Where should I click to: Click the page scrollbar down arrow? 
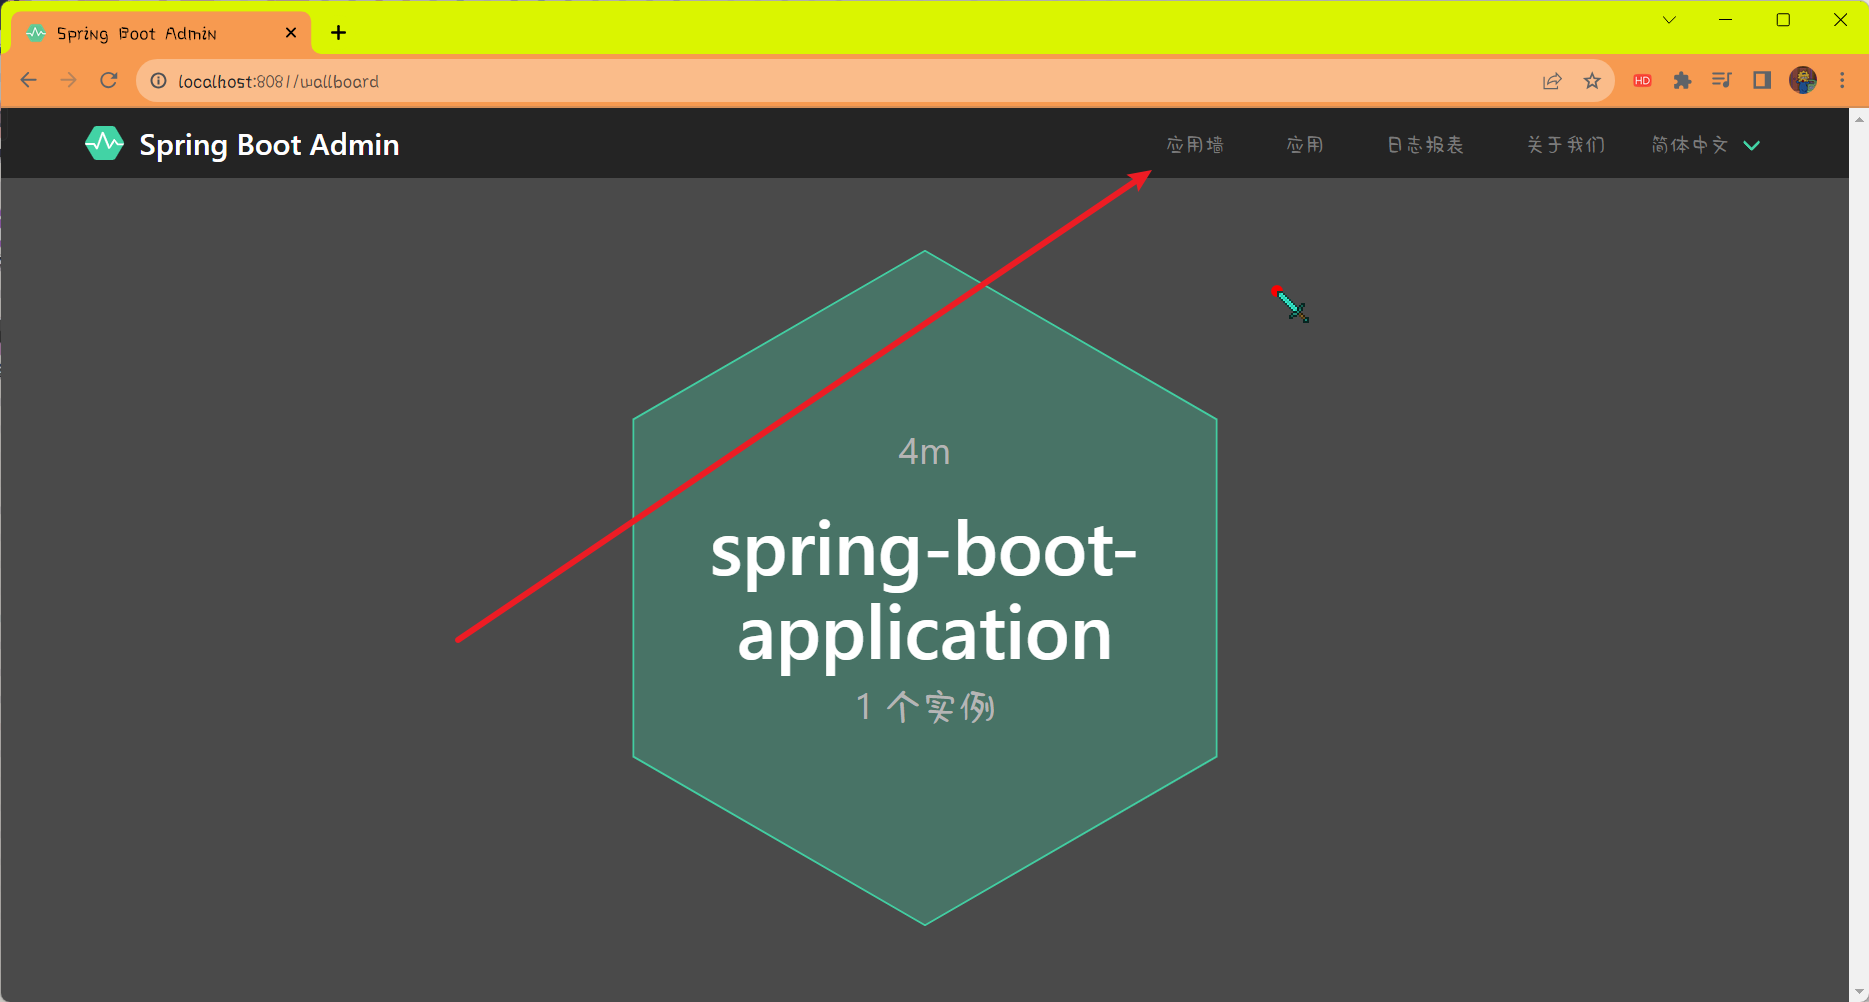click(x=1859, y=991)
